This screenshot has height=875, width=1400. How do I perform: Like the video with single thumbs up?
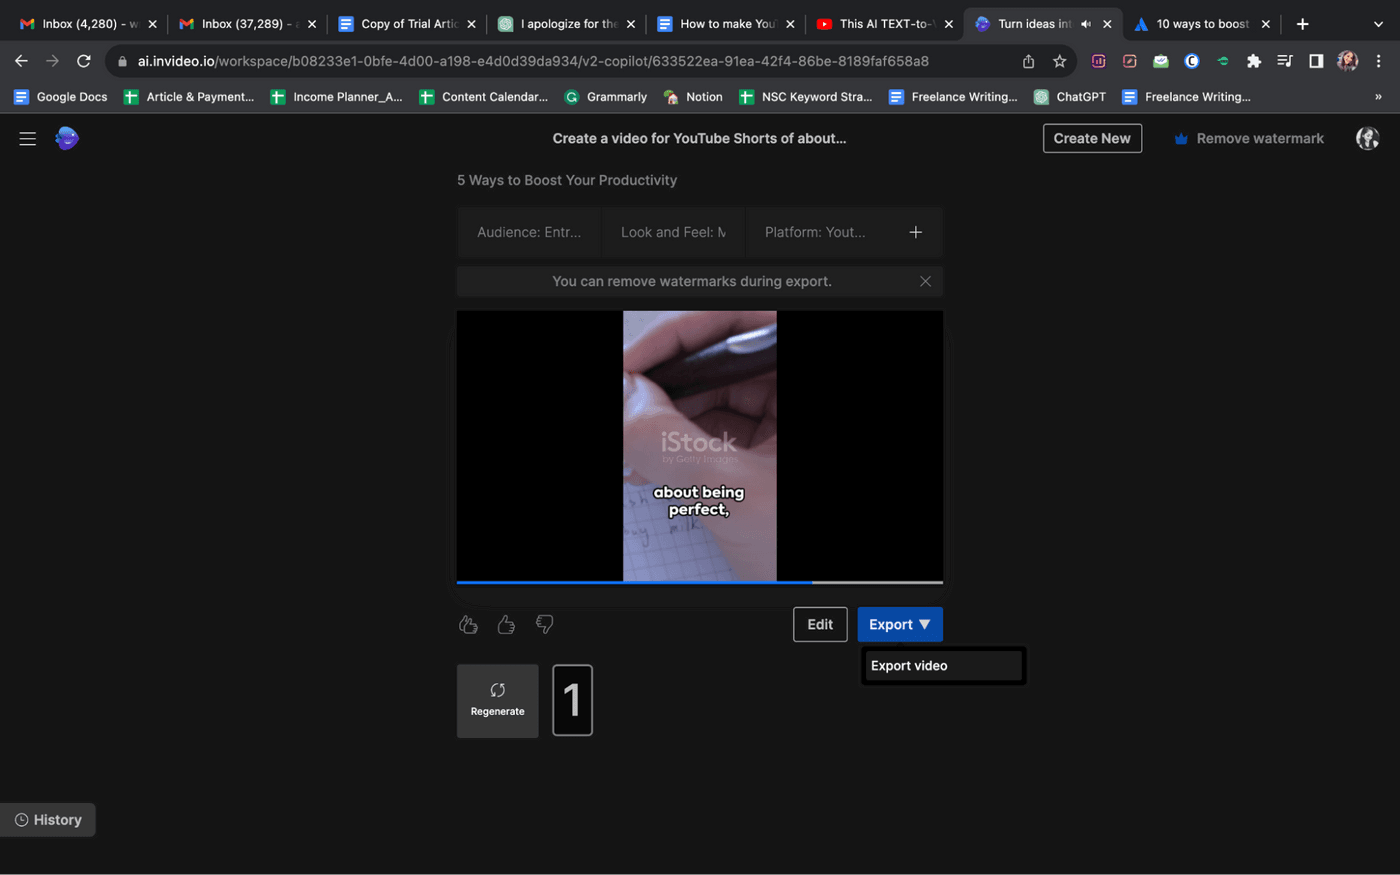(x=506, y=624)
